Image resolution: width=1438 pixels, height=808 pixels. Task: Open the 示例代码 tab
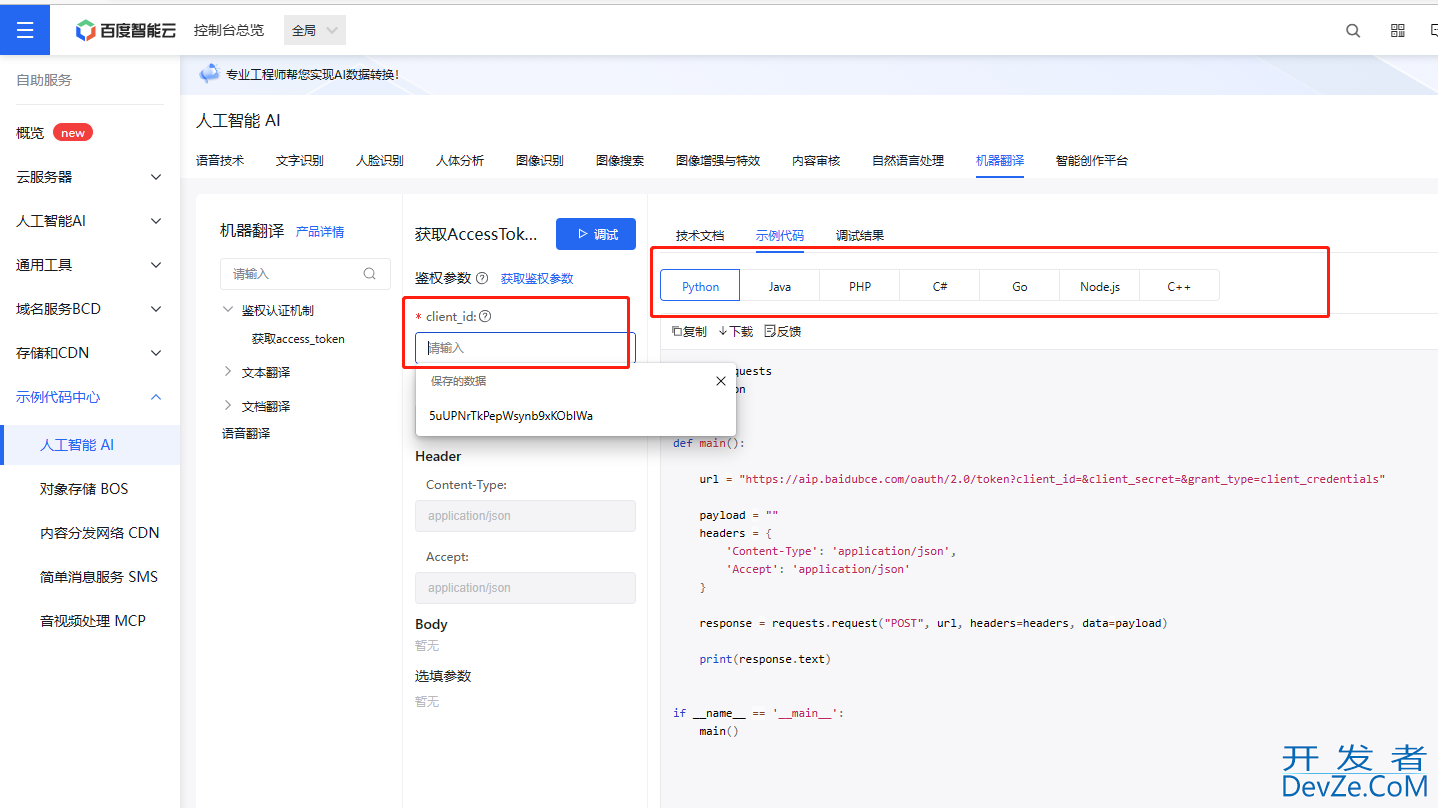point(780,235)
